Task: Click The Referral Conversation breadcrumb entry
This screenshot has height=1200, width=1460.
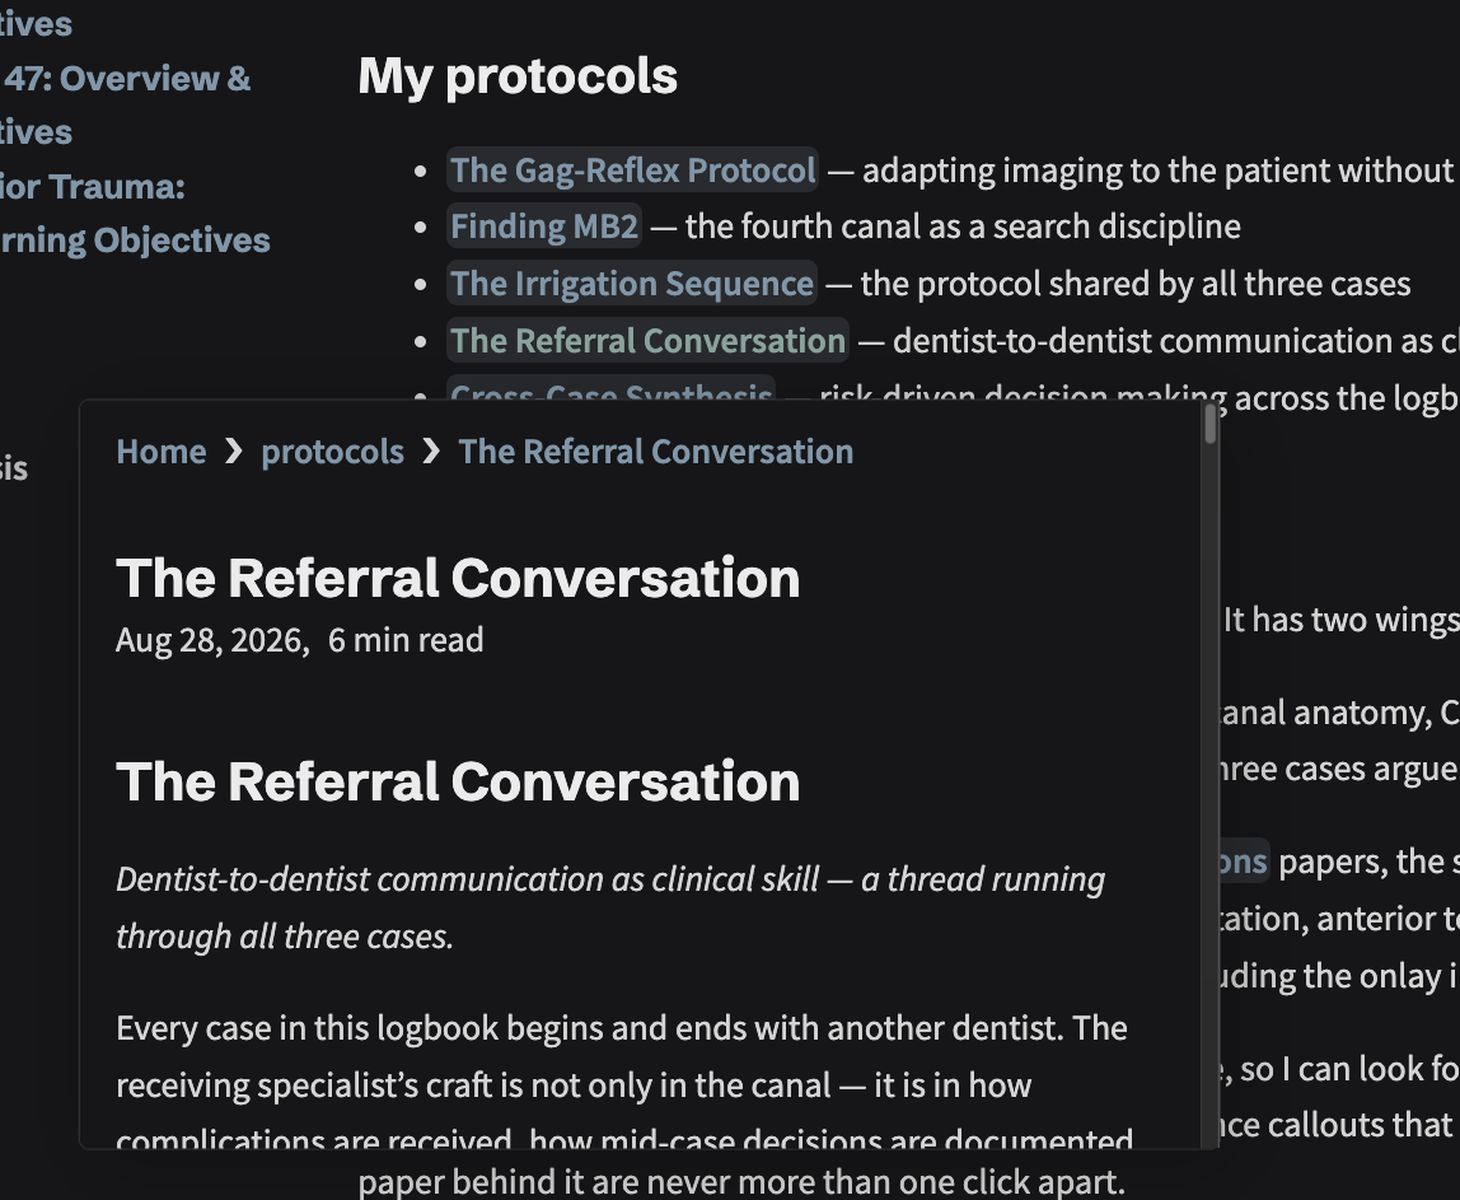Action: [x=656, y=451]
